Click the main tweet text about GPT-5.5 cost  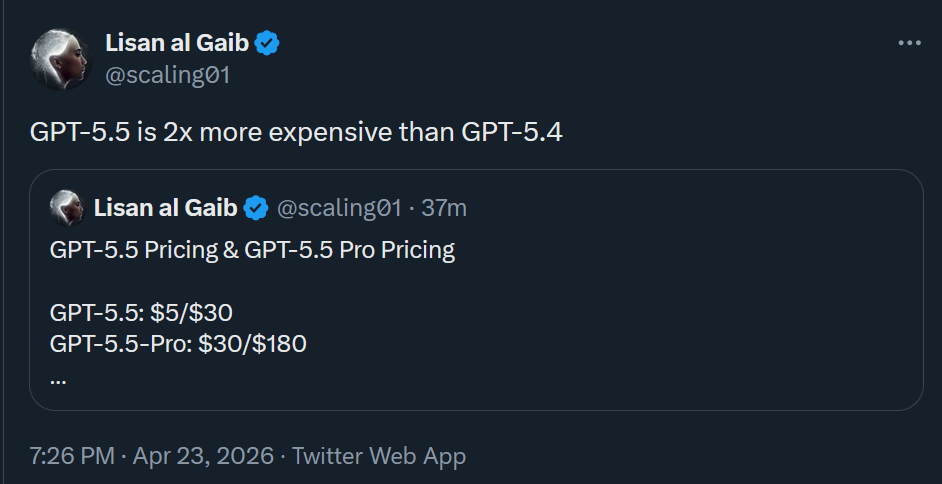click(x=296, y=132)
